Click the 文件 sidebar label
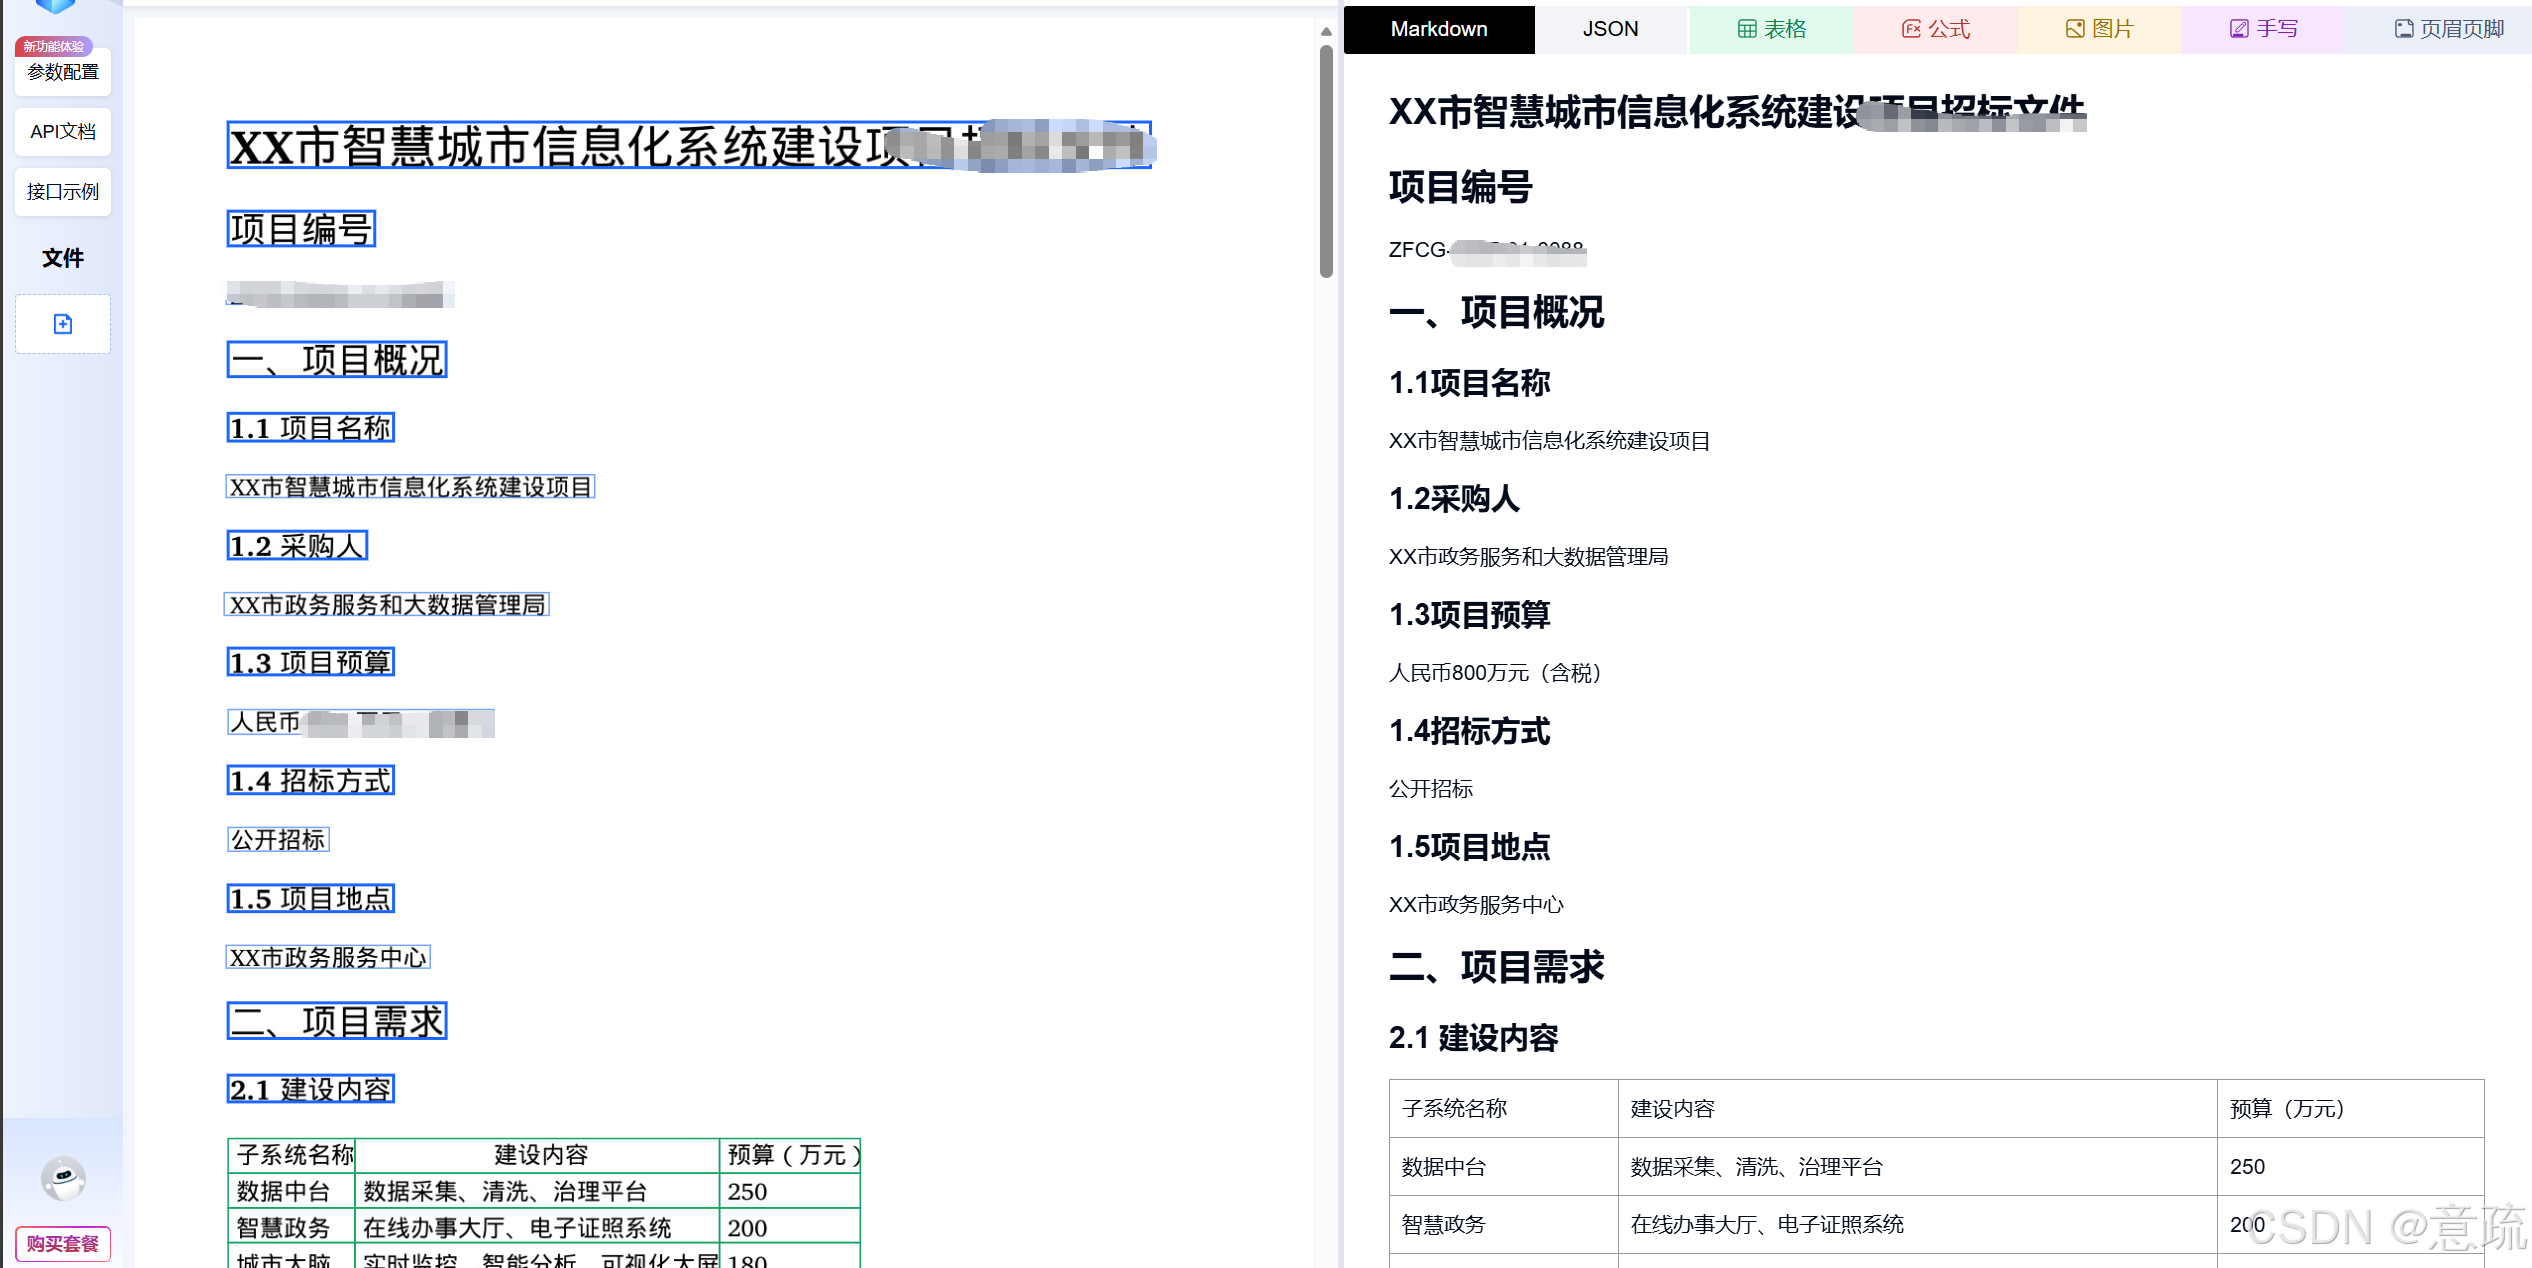Viewport: 2532px width, 1268px height. pyautogui.click(x=63, y=258)
